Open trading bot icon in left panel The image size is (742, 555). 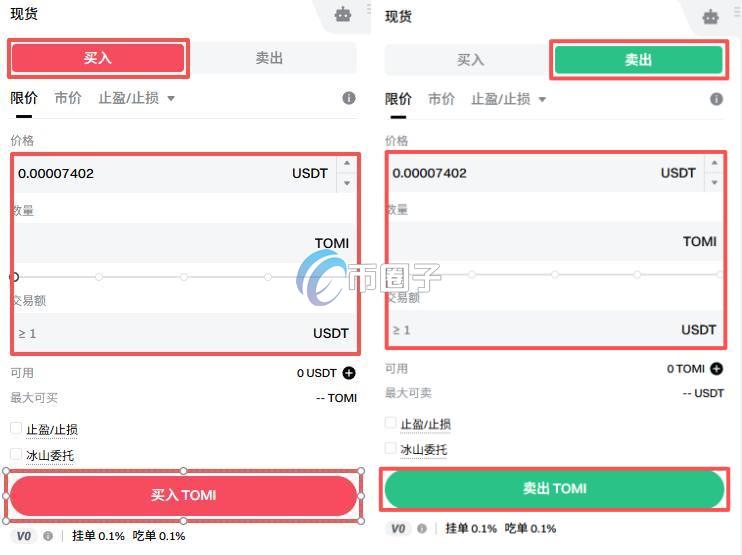pyautogui.click(x=343, y=15)
